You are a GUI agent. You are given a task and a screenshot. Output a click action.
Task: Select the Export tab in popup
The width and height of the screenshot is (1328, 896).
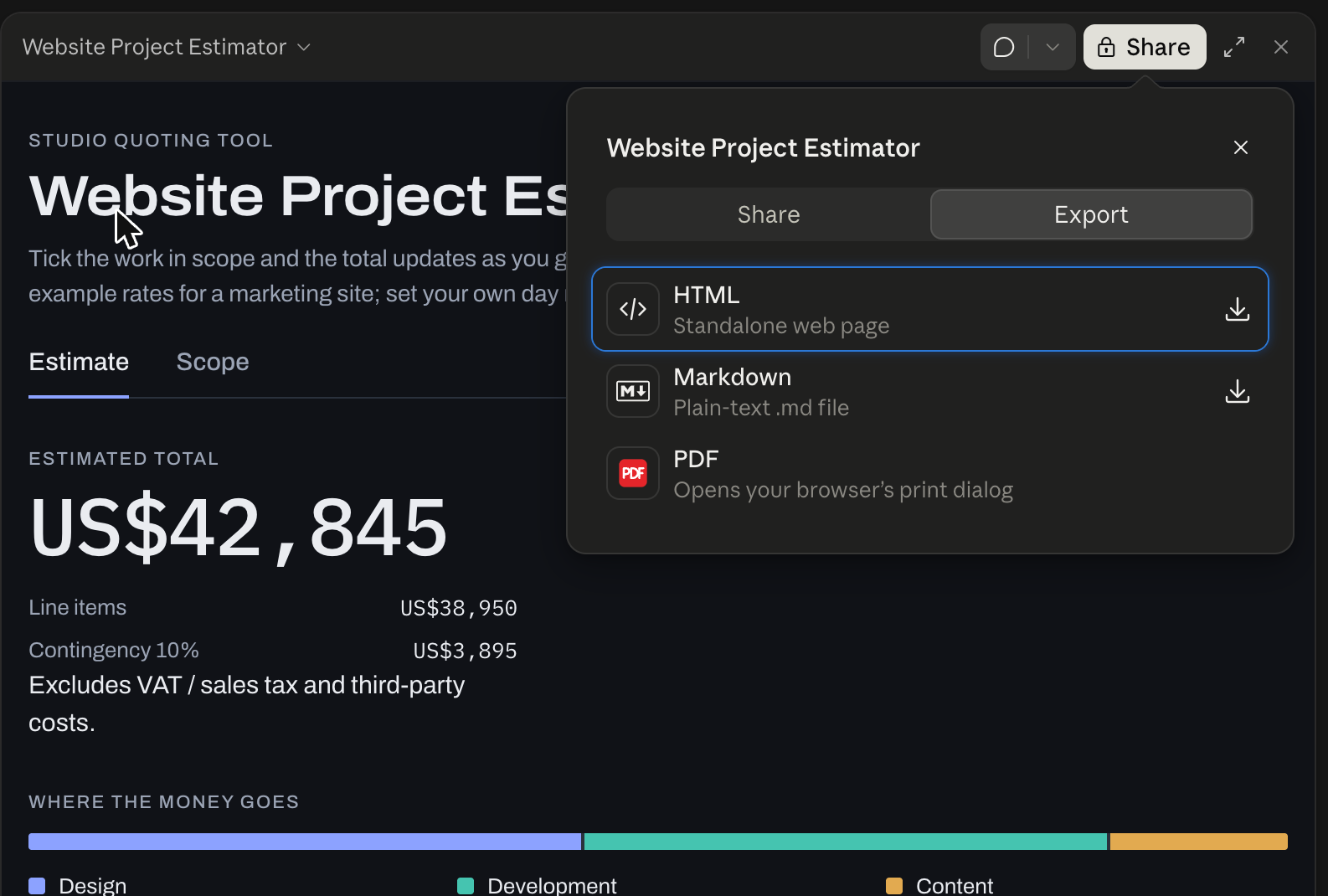1091,214
